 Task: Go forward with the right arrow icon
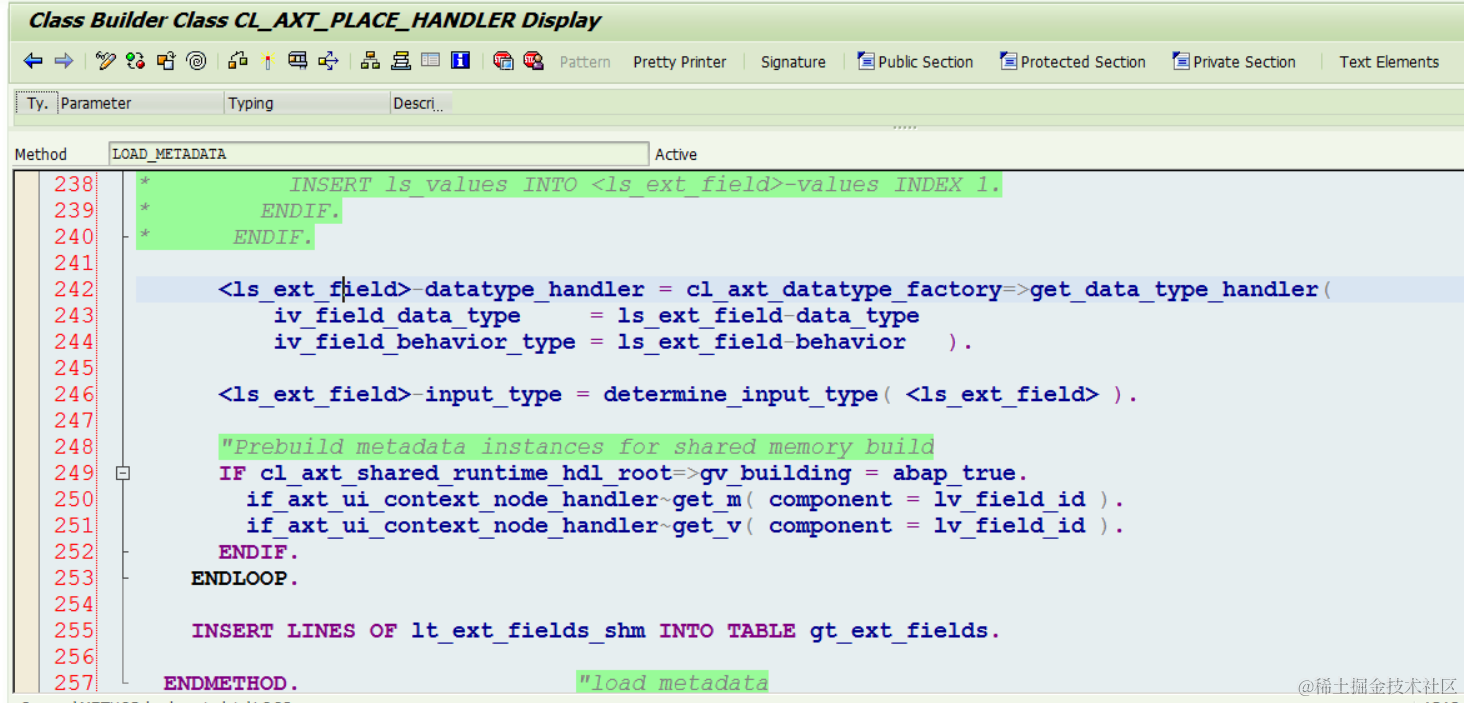click(x=64, y=62)
